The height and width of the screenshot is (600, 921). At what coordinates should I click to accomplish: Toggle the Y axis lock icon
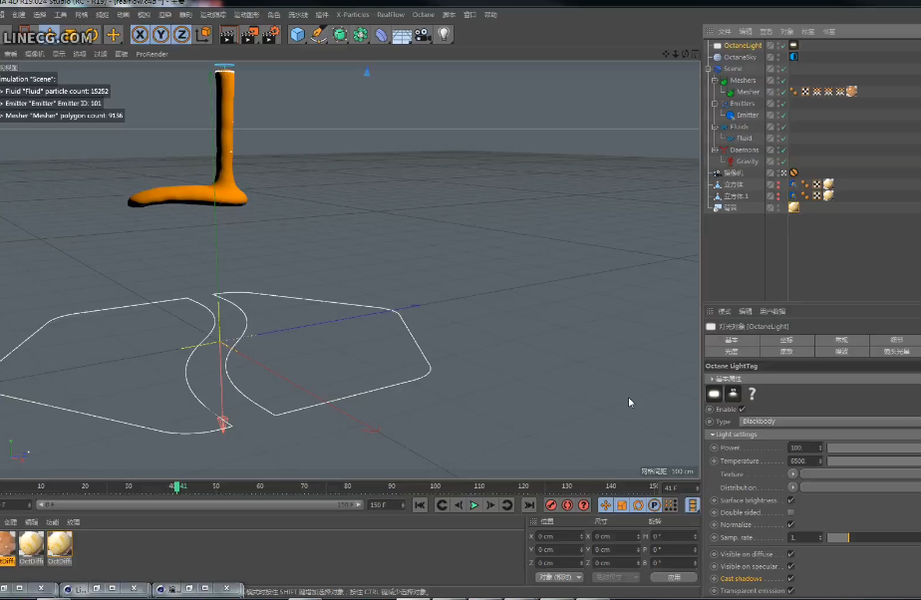click(x=161, y=35)
